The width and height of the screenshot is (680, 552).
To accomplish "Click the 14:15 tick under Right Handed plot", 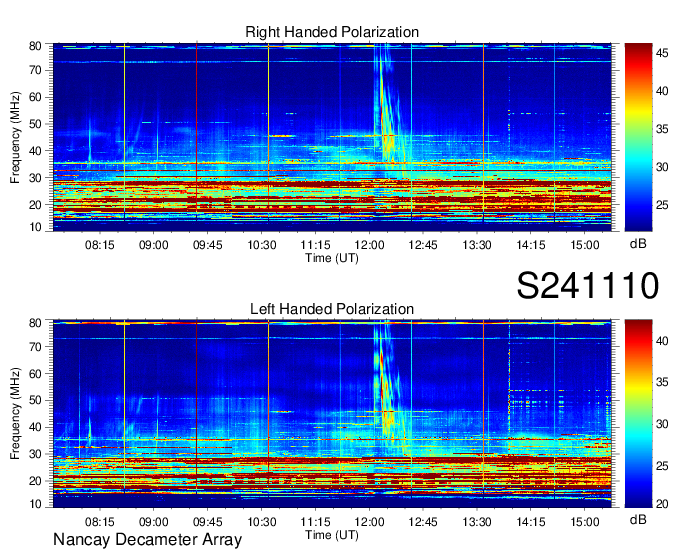I will click(531, 245).
